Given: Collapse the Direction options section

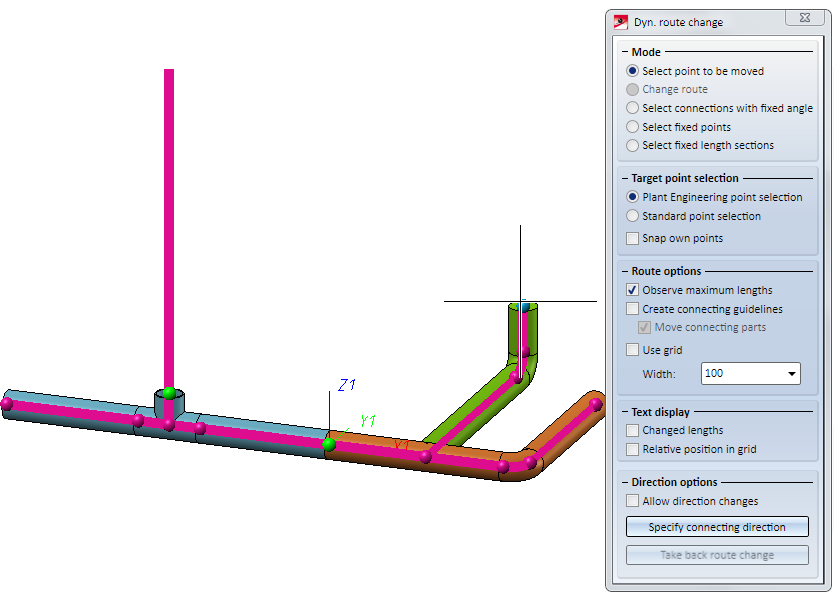Looking at the screenshot, I should [625, 482].
